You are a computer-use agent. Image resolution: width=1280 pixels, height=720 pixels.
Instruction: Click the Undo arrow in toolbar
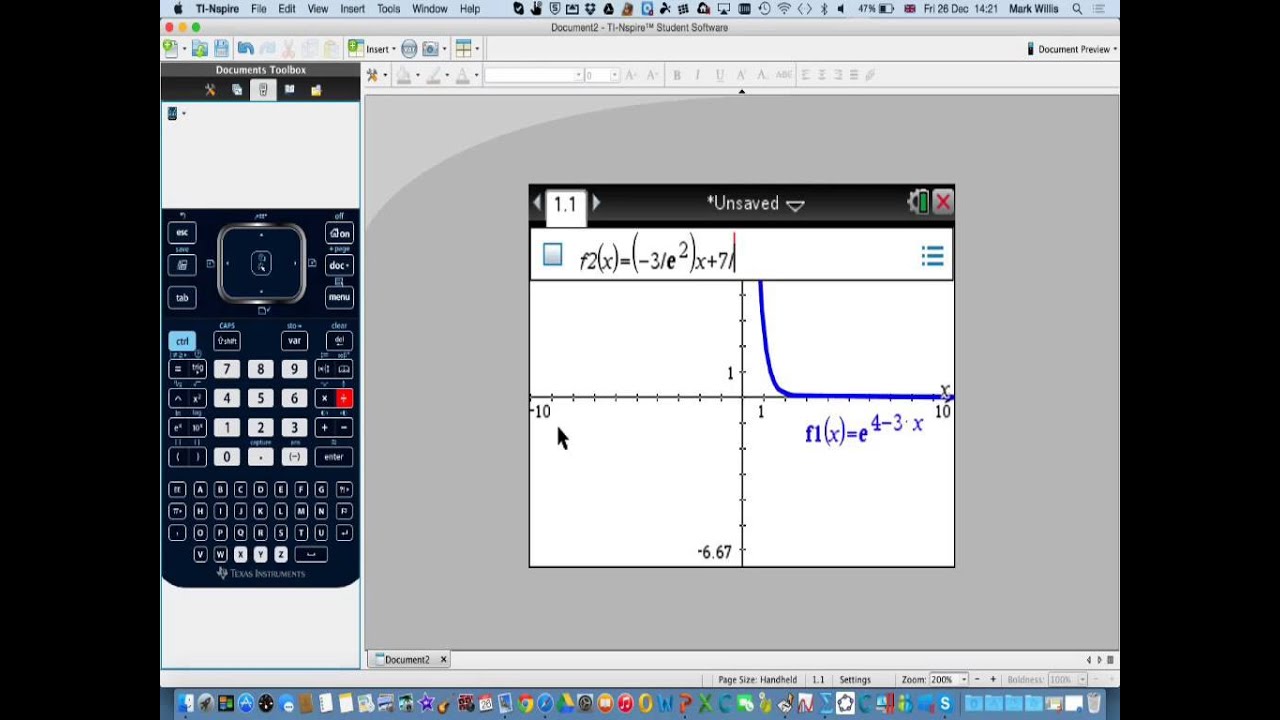coord(246,48)
